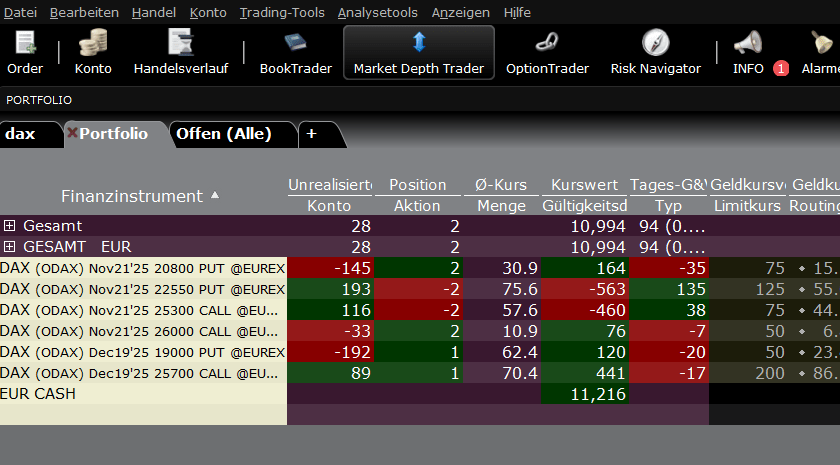Close the Portfolio tab with red X
The image size is (840, 465).
coord(72,134)
